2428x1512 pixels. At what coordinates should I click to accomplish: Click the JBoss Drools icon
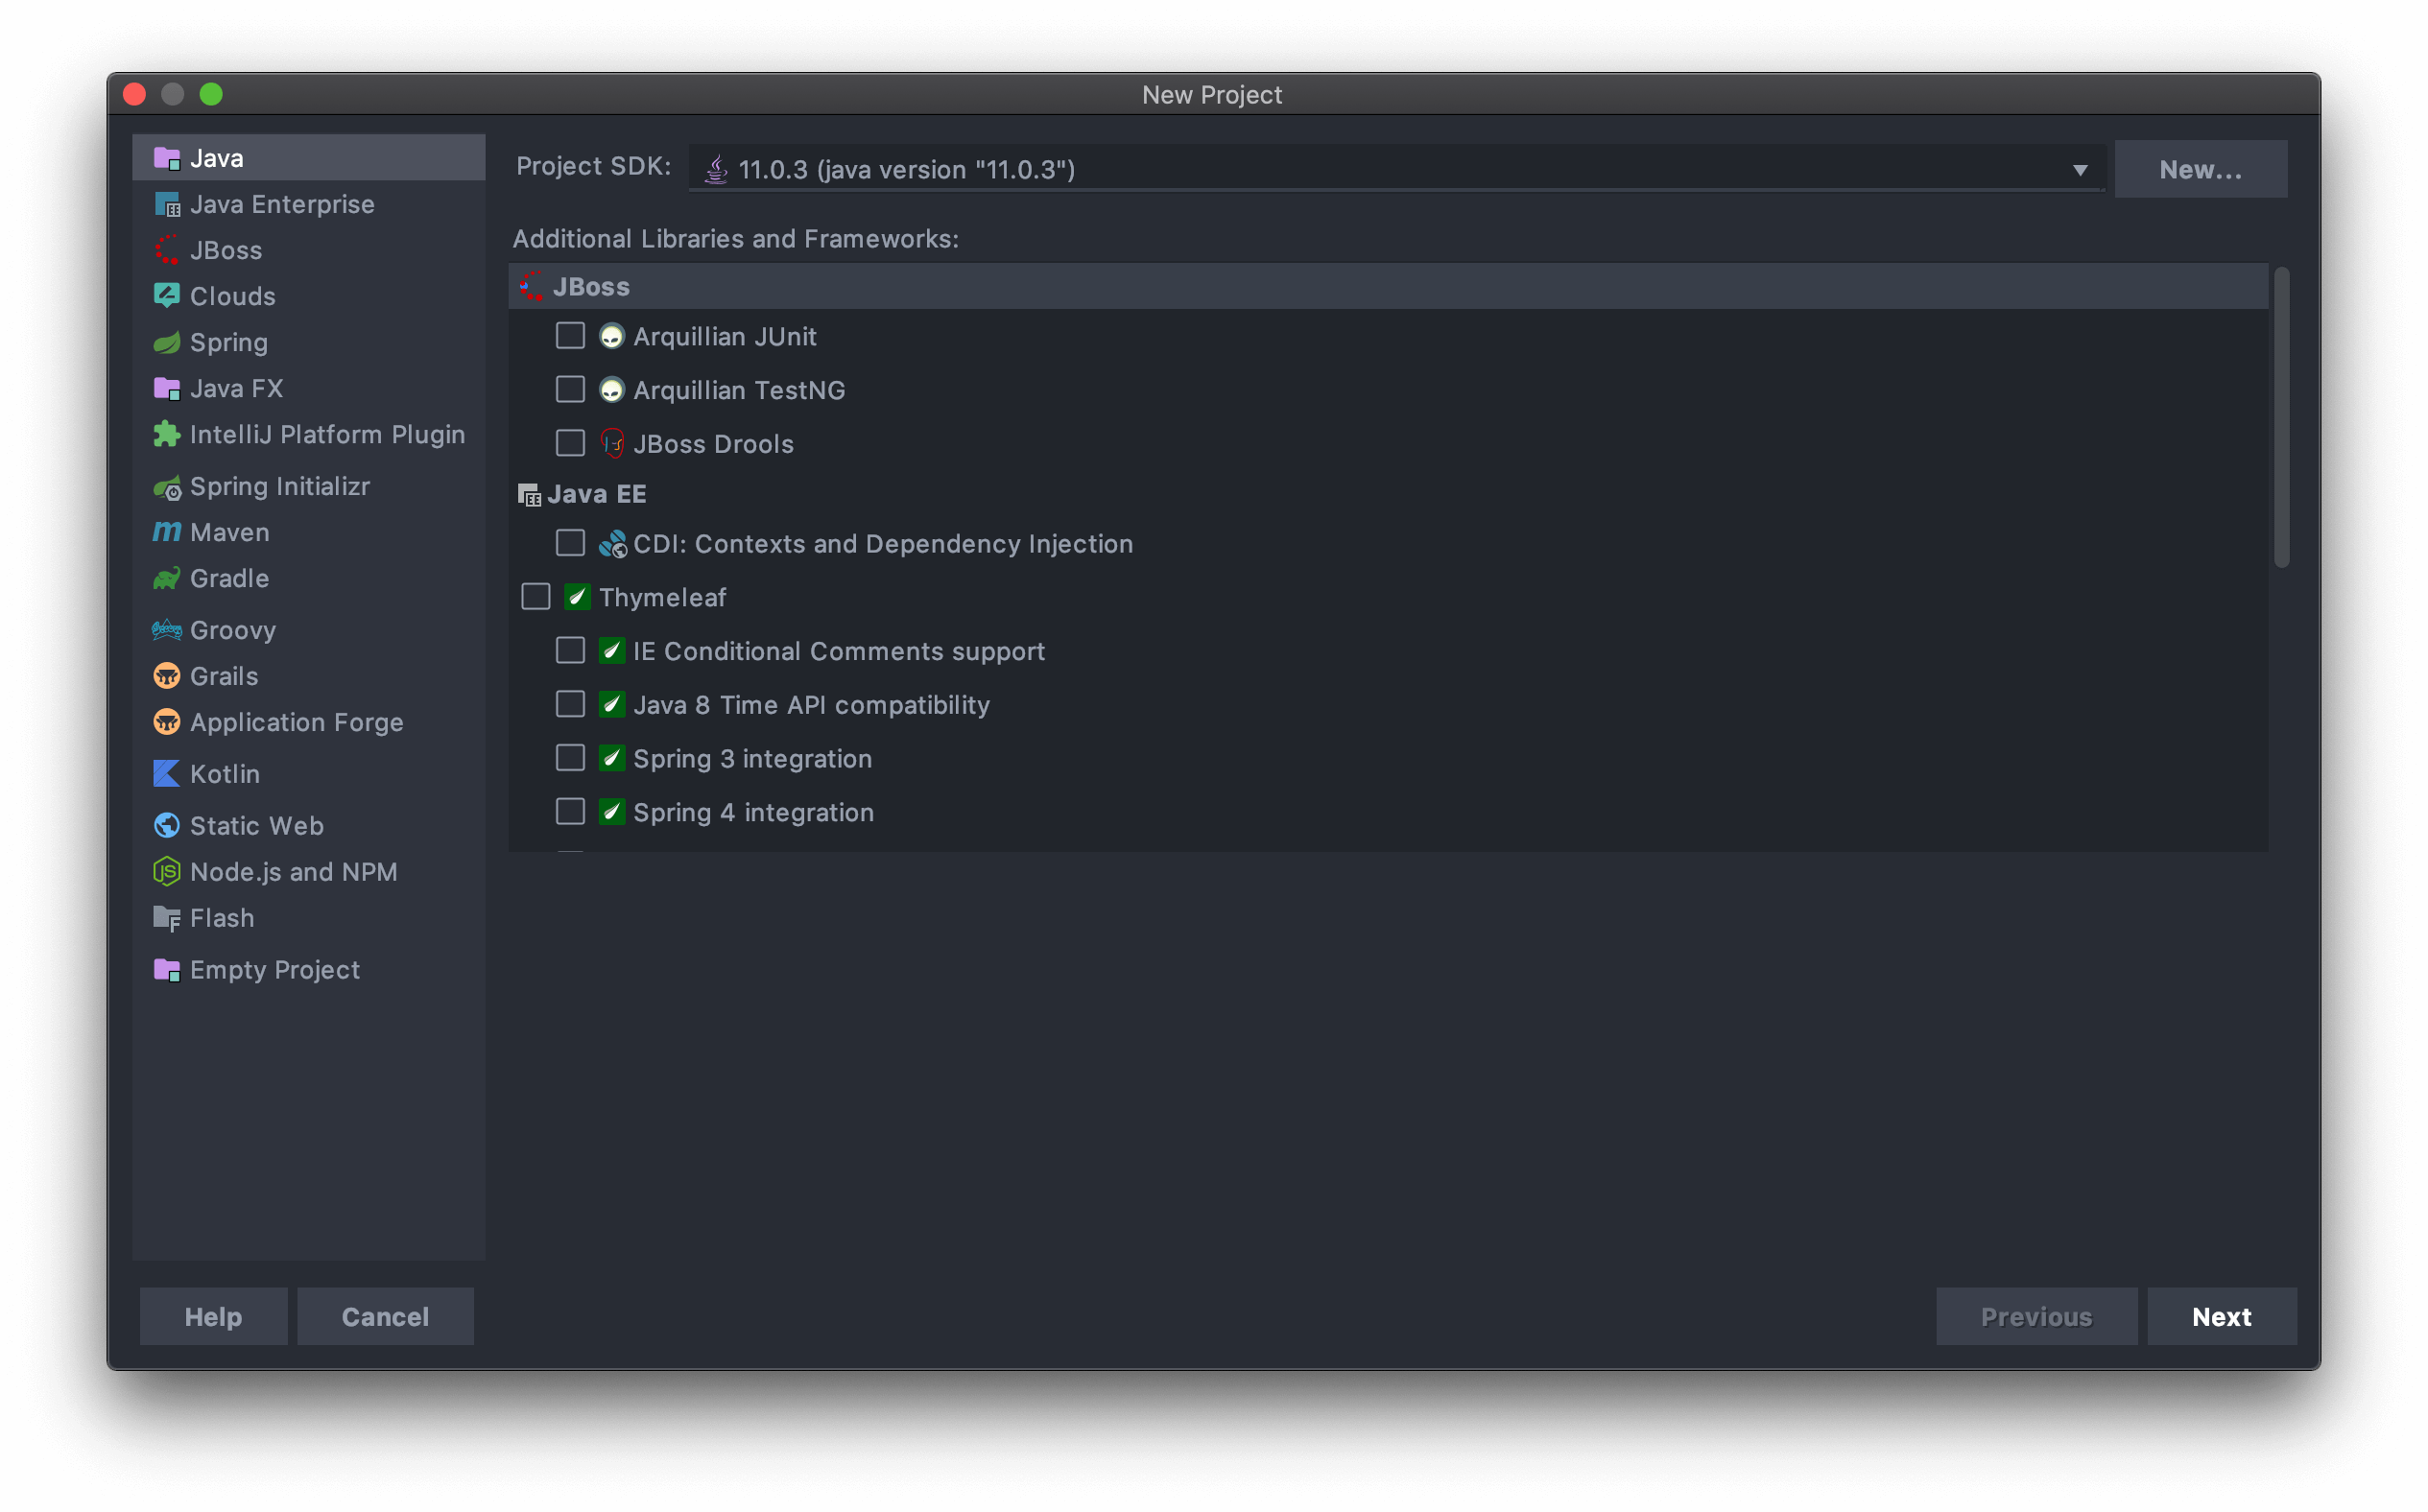point(611,444)
